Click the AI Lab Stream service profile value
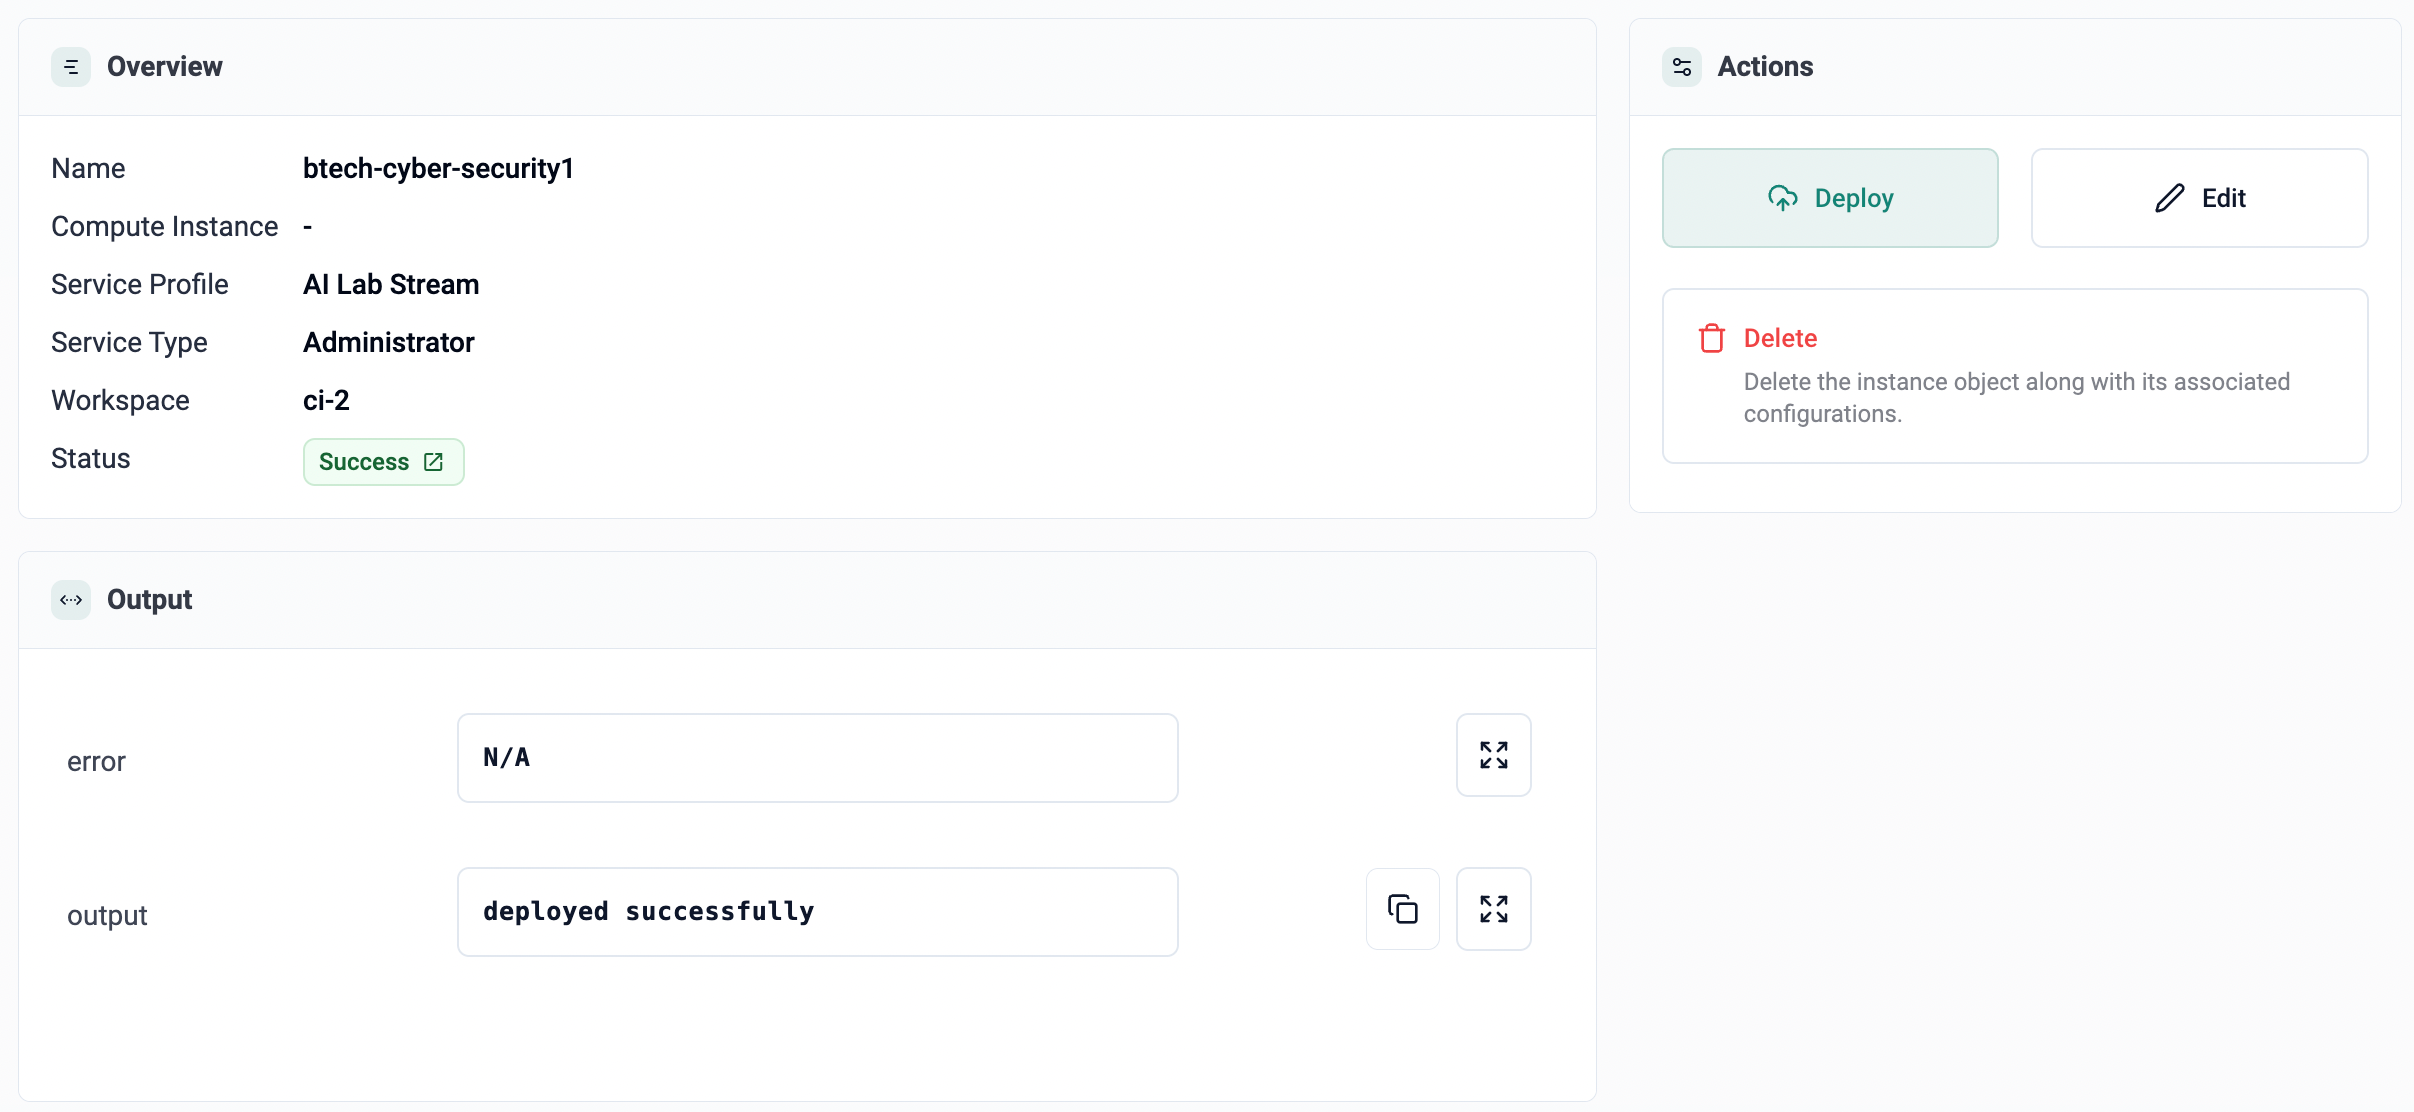The width and height of the screenshot is (2414, 1112). 391,284
